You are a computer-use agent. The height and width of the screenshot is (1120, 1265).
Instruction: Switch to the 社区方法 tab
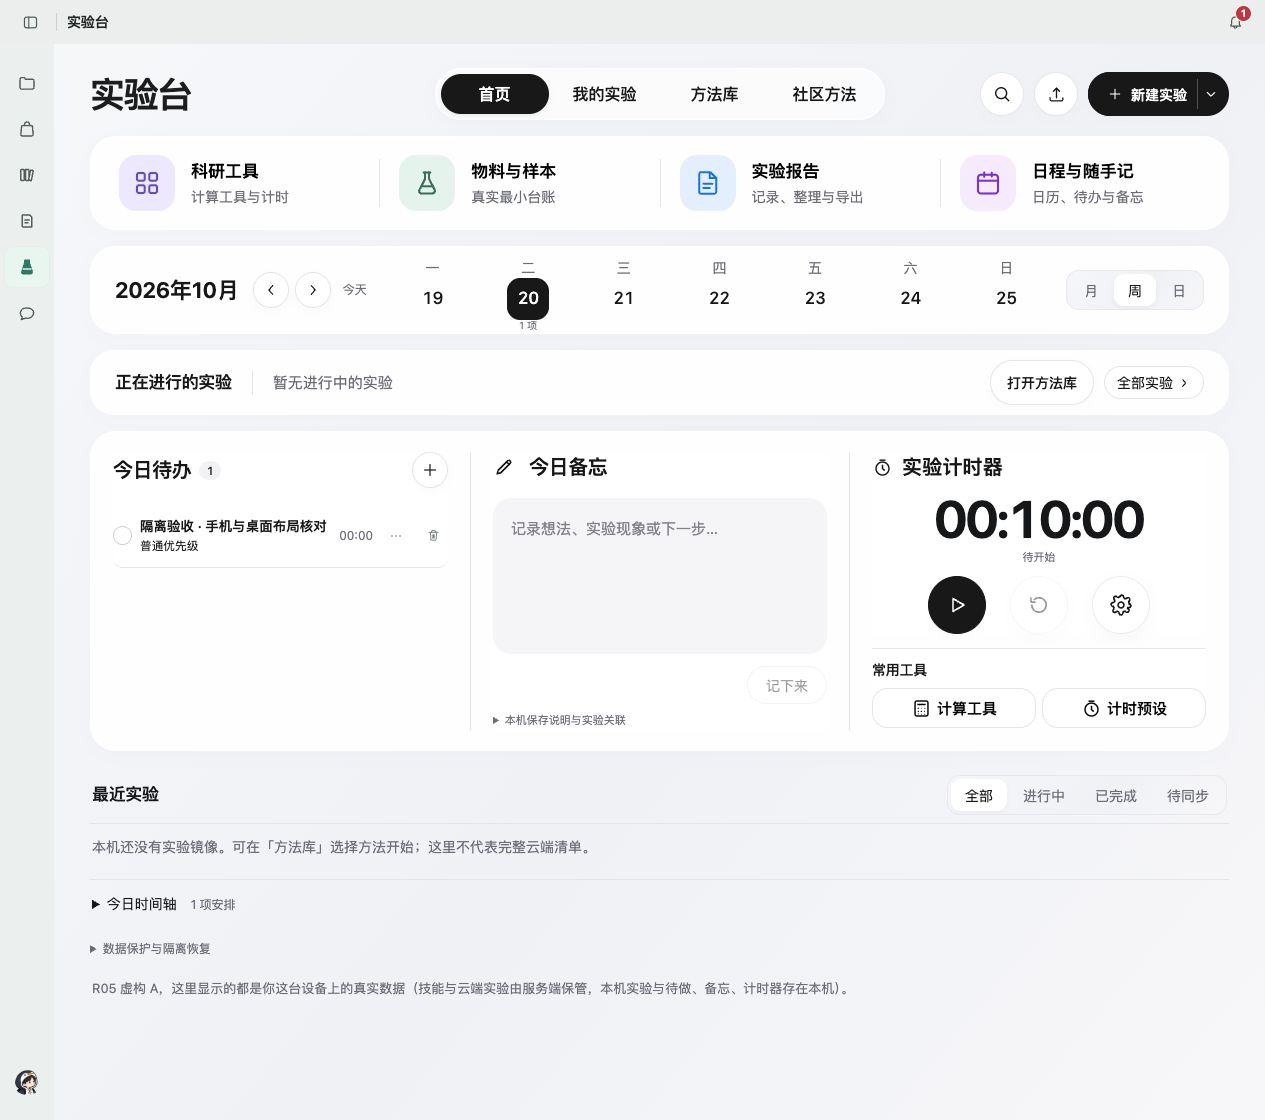point(824,94)
